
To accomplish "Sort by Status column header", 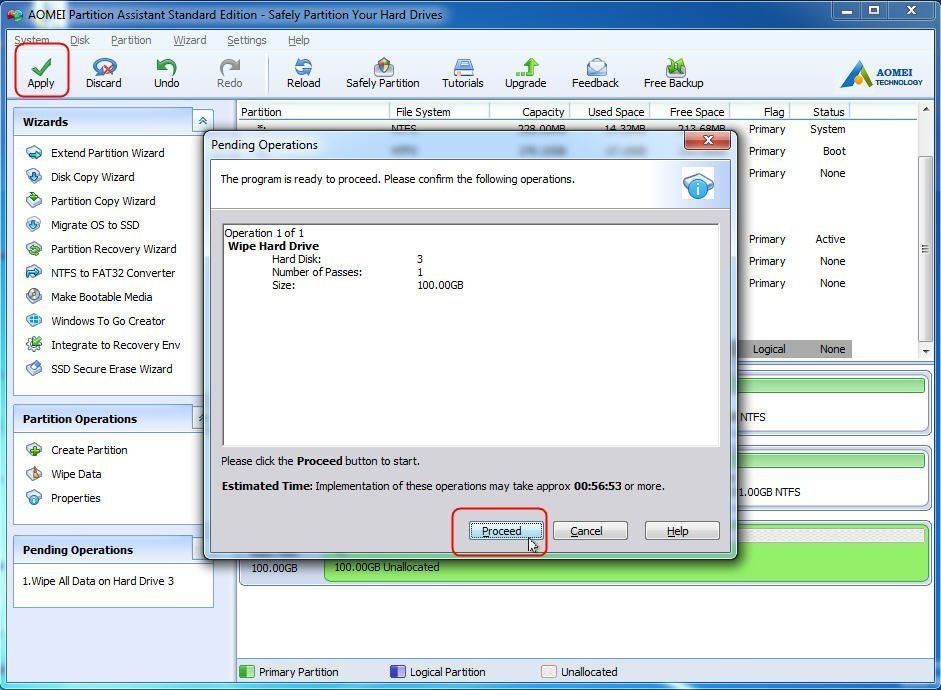I will point(821,112).
